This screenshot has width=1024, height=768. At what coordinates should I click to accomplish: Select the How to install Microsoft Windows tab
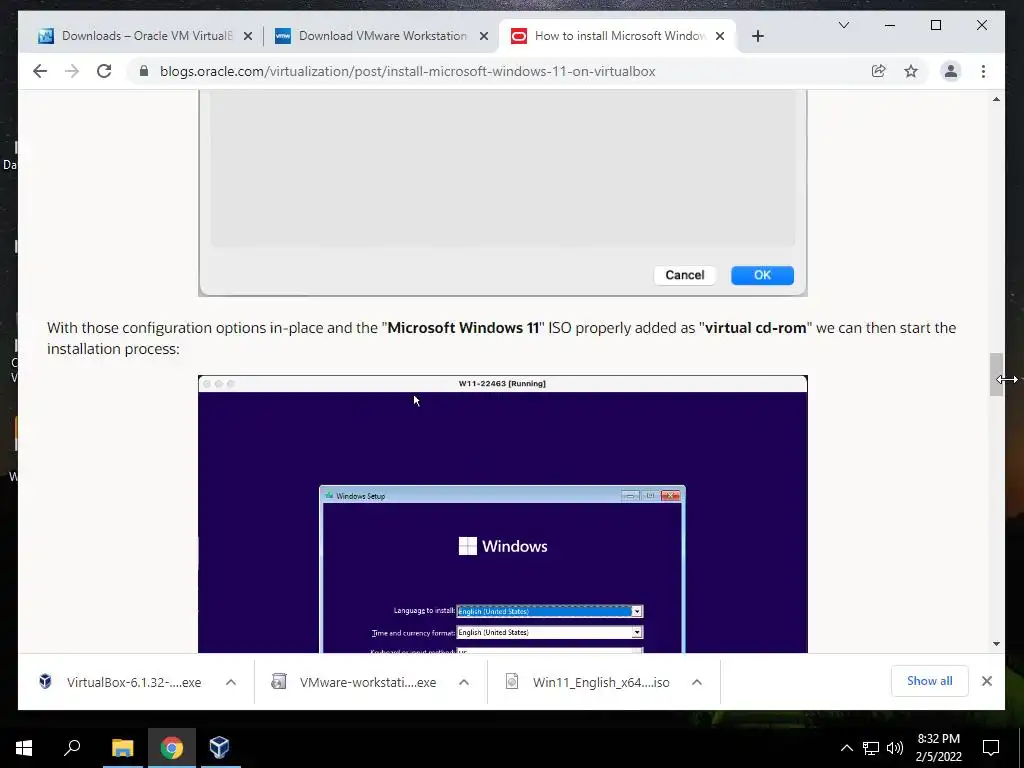(x=618, y=36)
